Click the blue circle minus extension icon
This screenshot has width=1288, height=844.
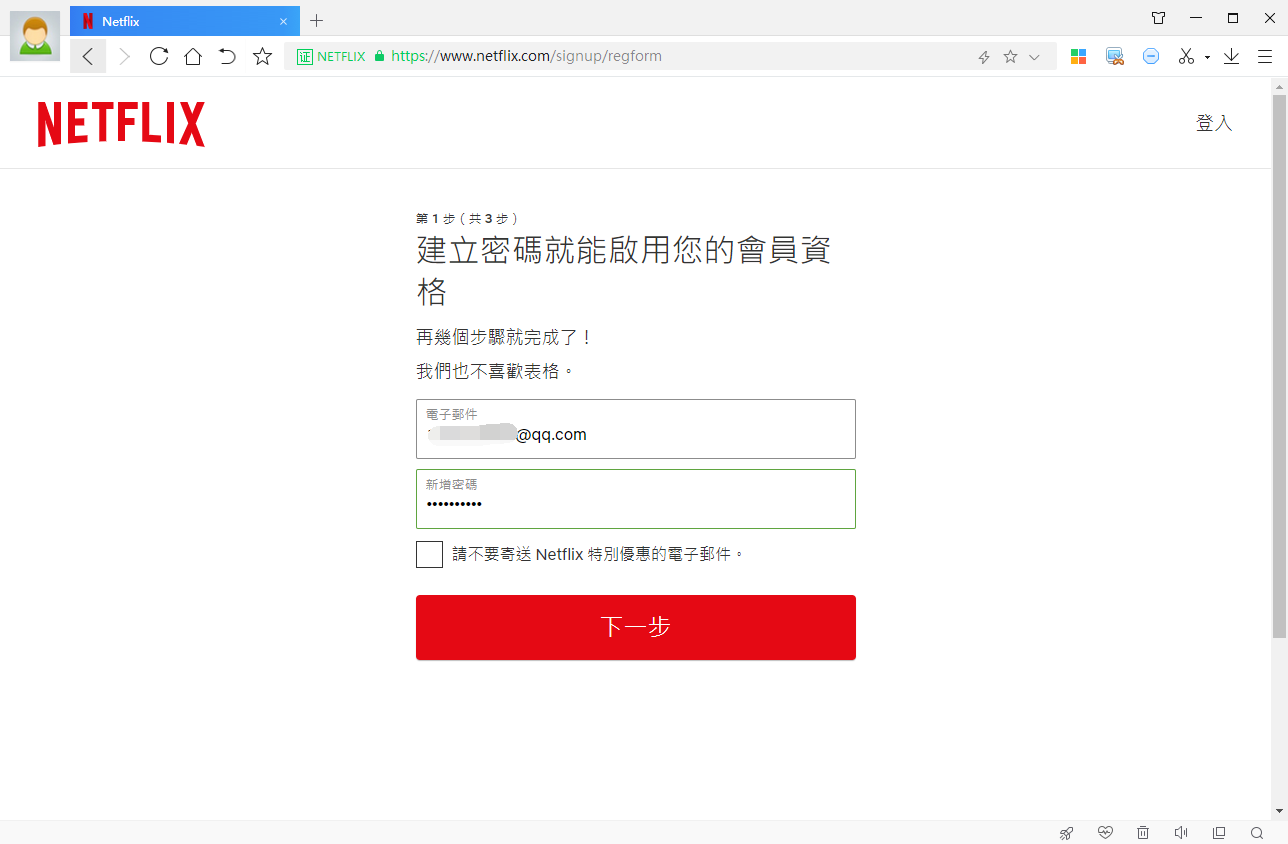coord(1151,57)
